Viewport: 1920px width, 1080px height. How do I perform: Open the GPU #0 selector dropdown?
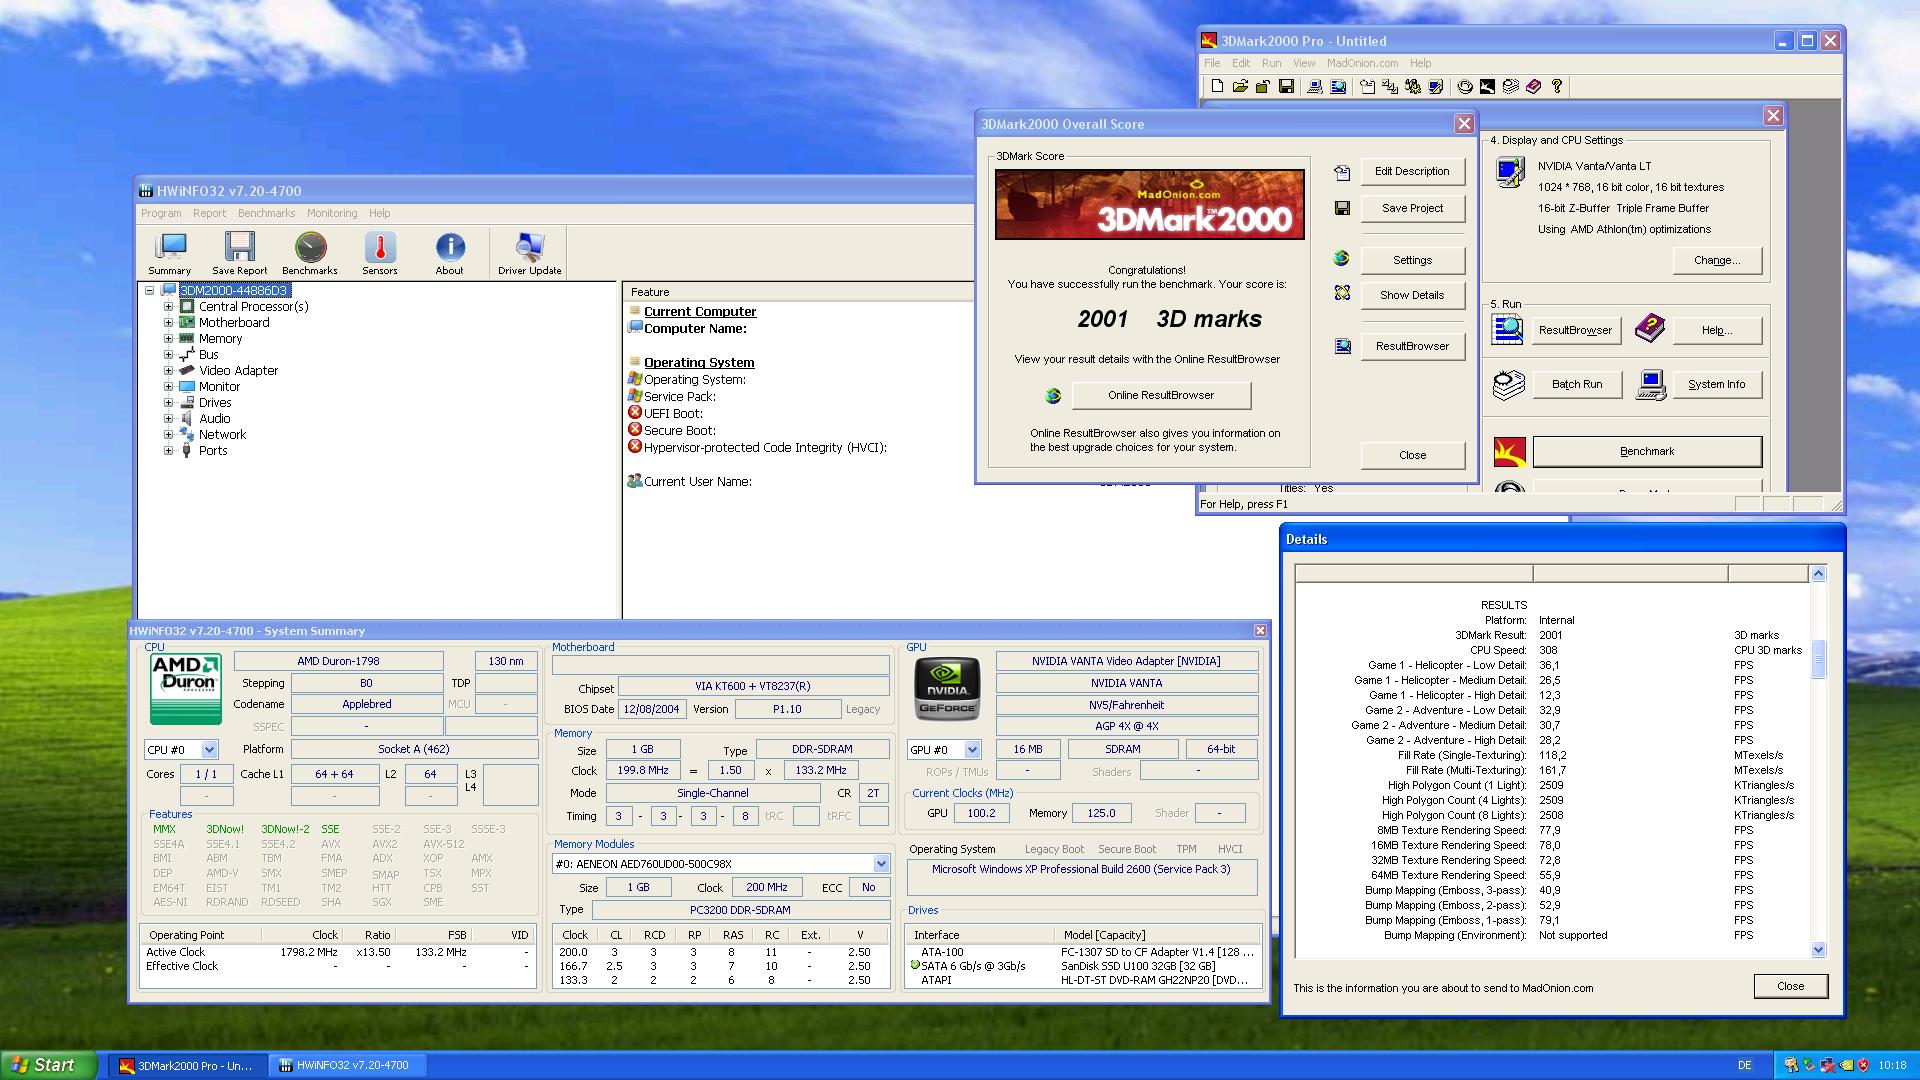click(972, 750)
